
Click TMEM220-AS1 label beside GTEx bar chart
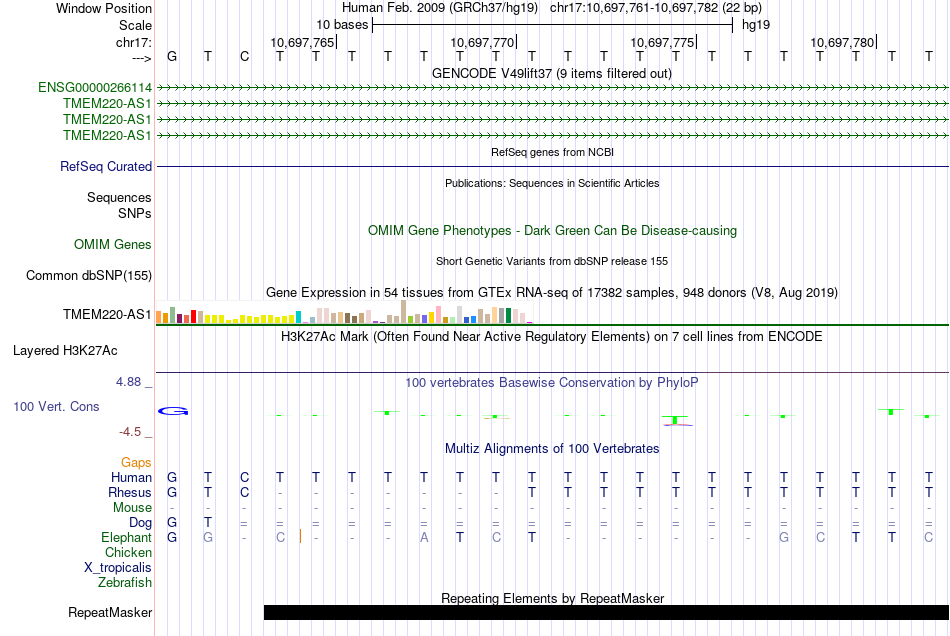107,314
